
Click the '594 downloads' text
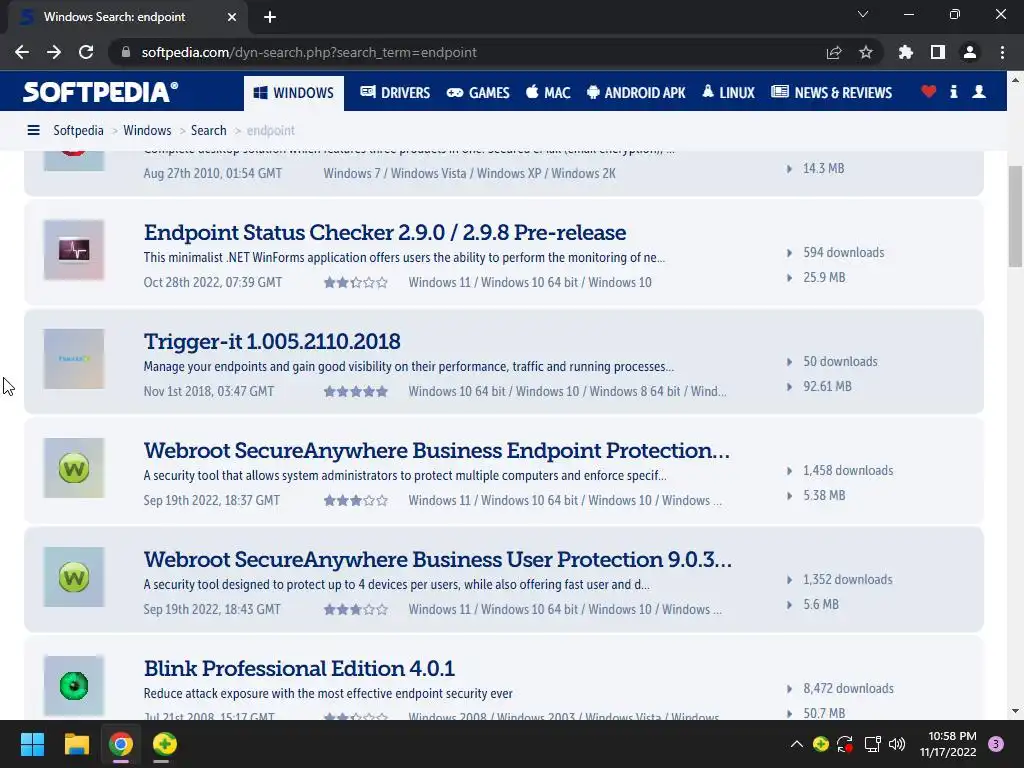coord(844,253)
